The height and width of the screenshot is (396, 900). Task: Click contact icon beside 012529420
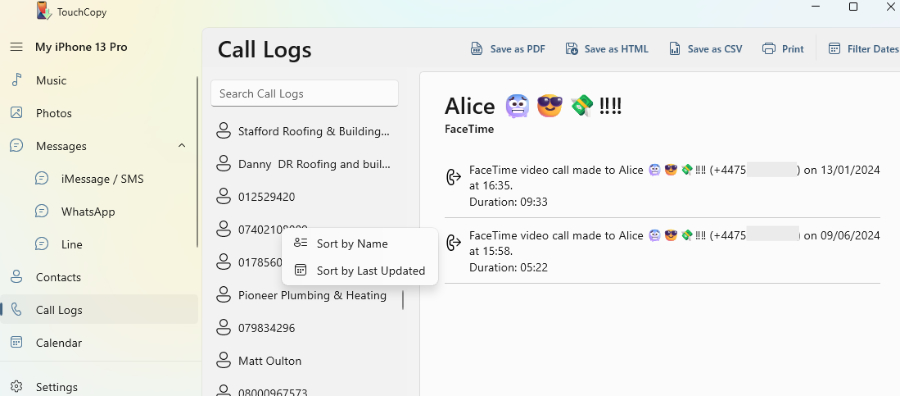click(223, 197)
